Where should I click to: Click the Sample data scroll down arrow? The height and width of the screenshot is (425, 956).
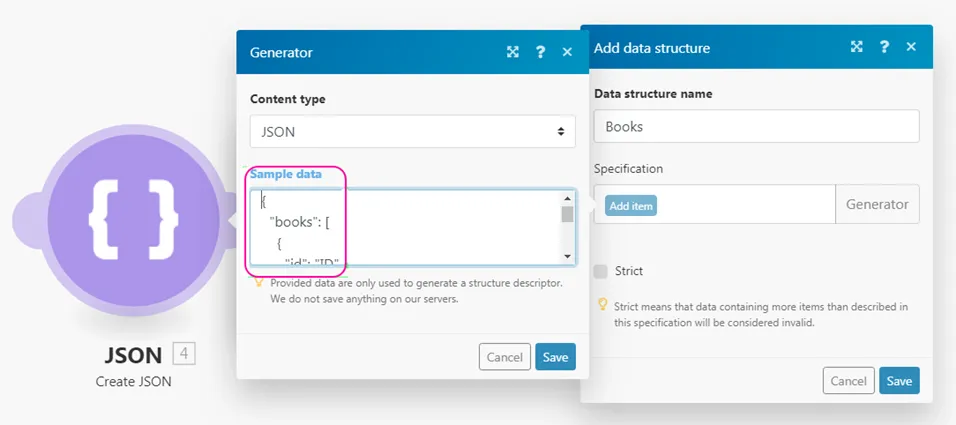click(568, 257)
